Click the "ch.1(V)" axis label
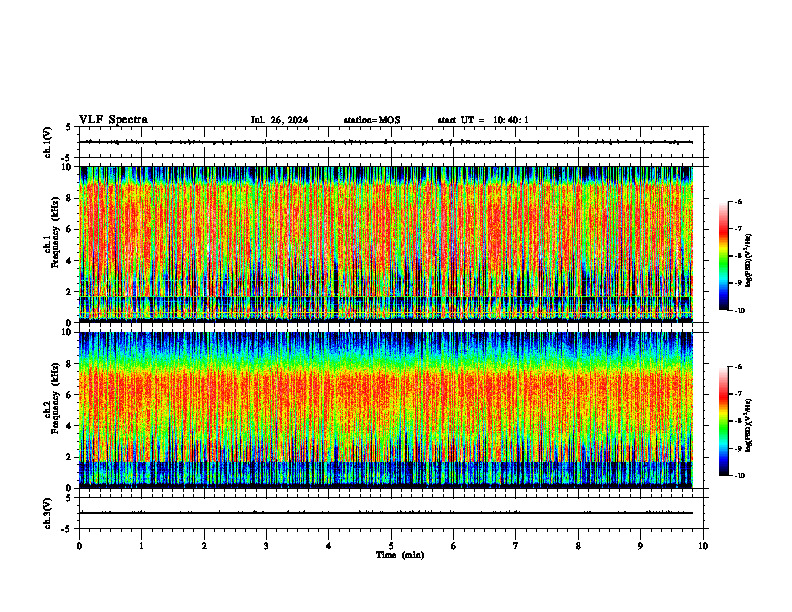This screenshot has width=792, height=612. point(47,142)
